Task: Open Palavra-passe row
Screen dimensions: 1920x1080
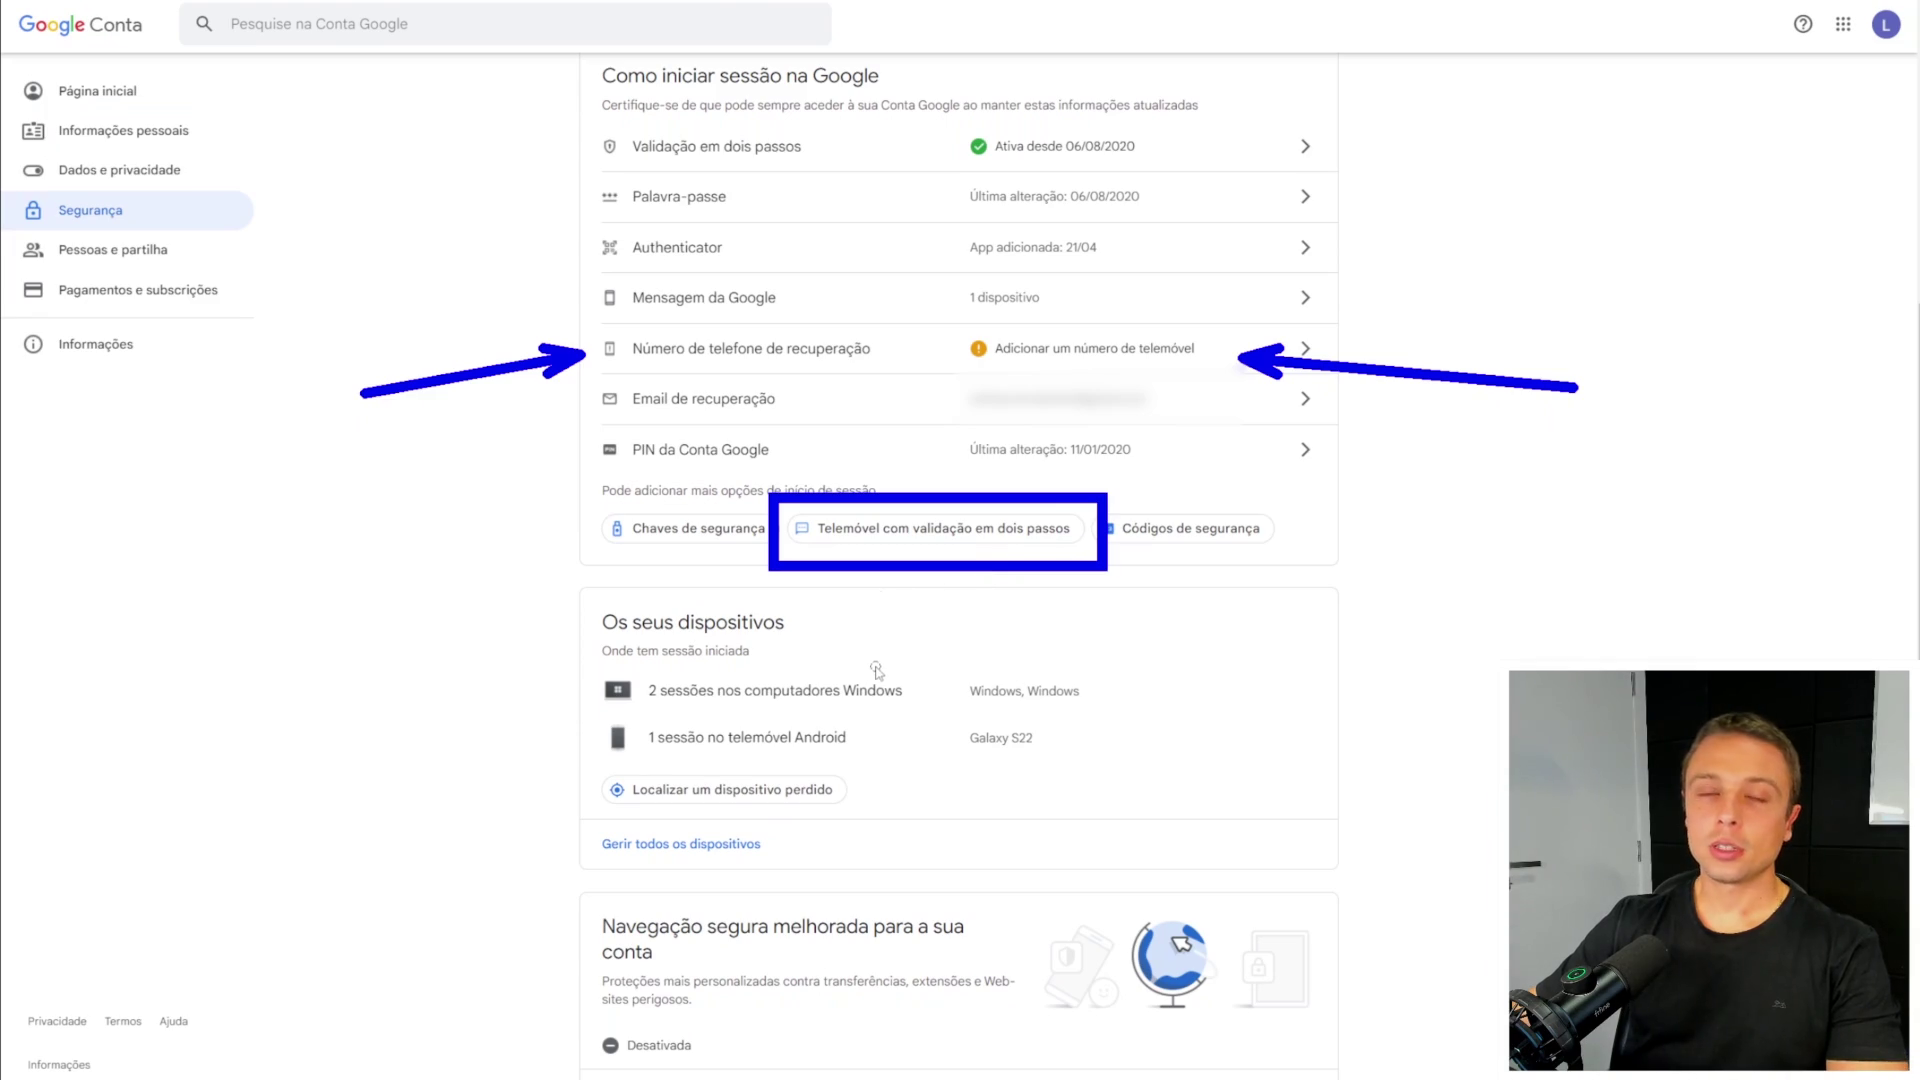Action: (x=958, y=197)
